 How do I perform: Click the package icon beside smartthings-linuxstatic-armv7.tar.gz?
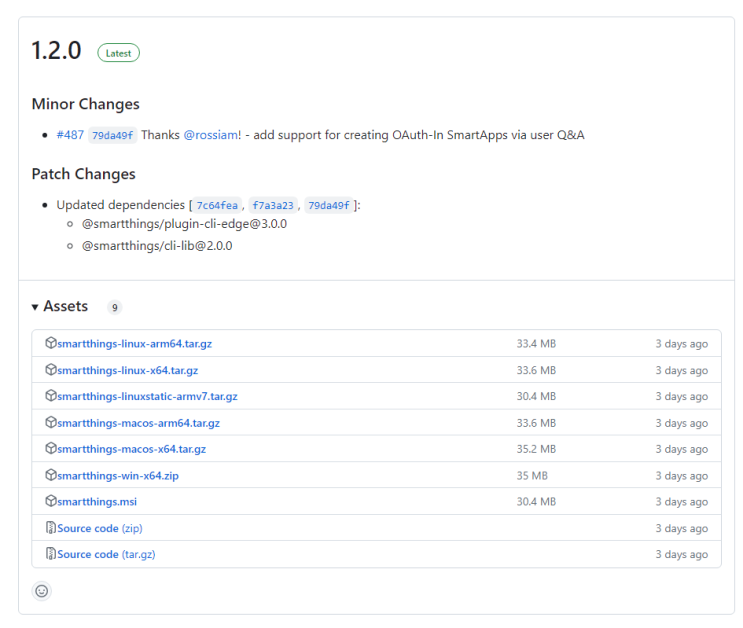click(51, 396)
